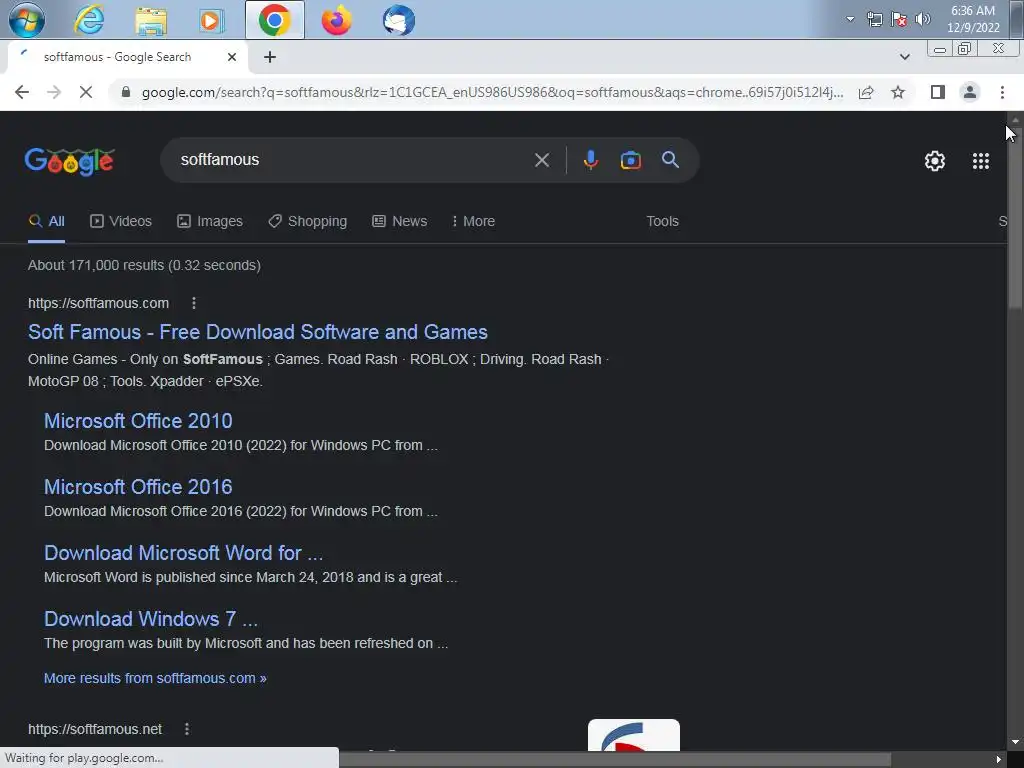1024x768 pixels.
Task: View site information padlock icon
Action: (126, 92)
